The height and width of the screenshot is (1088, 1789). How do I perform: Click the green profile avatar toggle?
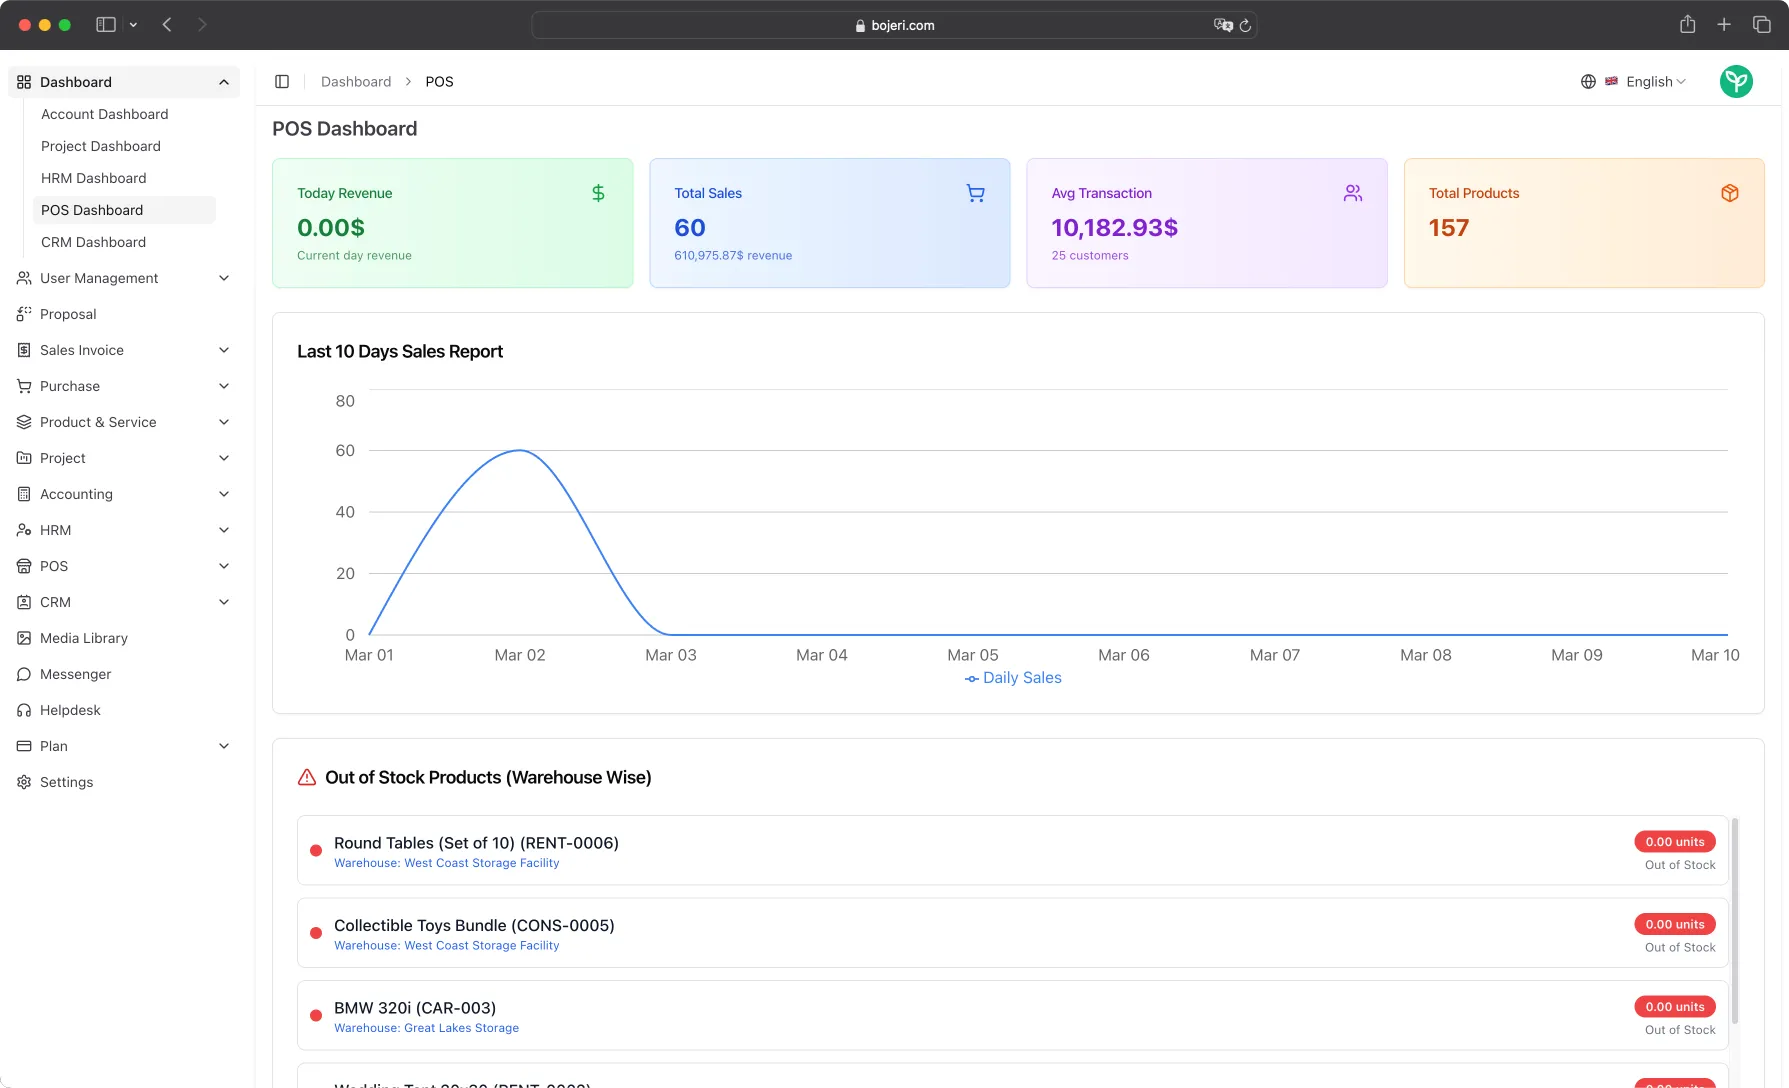click(x=1736, y=81)
